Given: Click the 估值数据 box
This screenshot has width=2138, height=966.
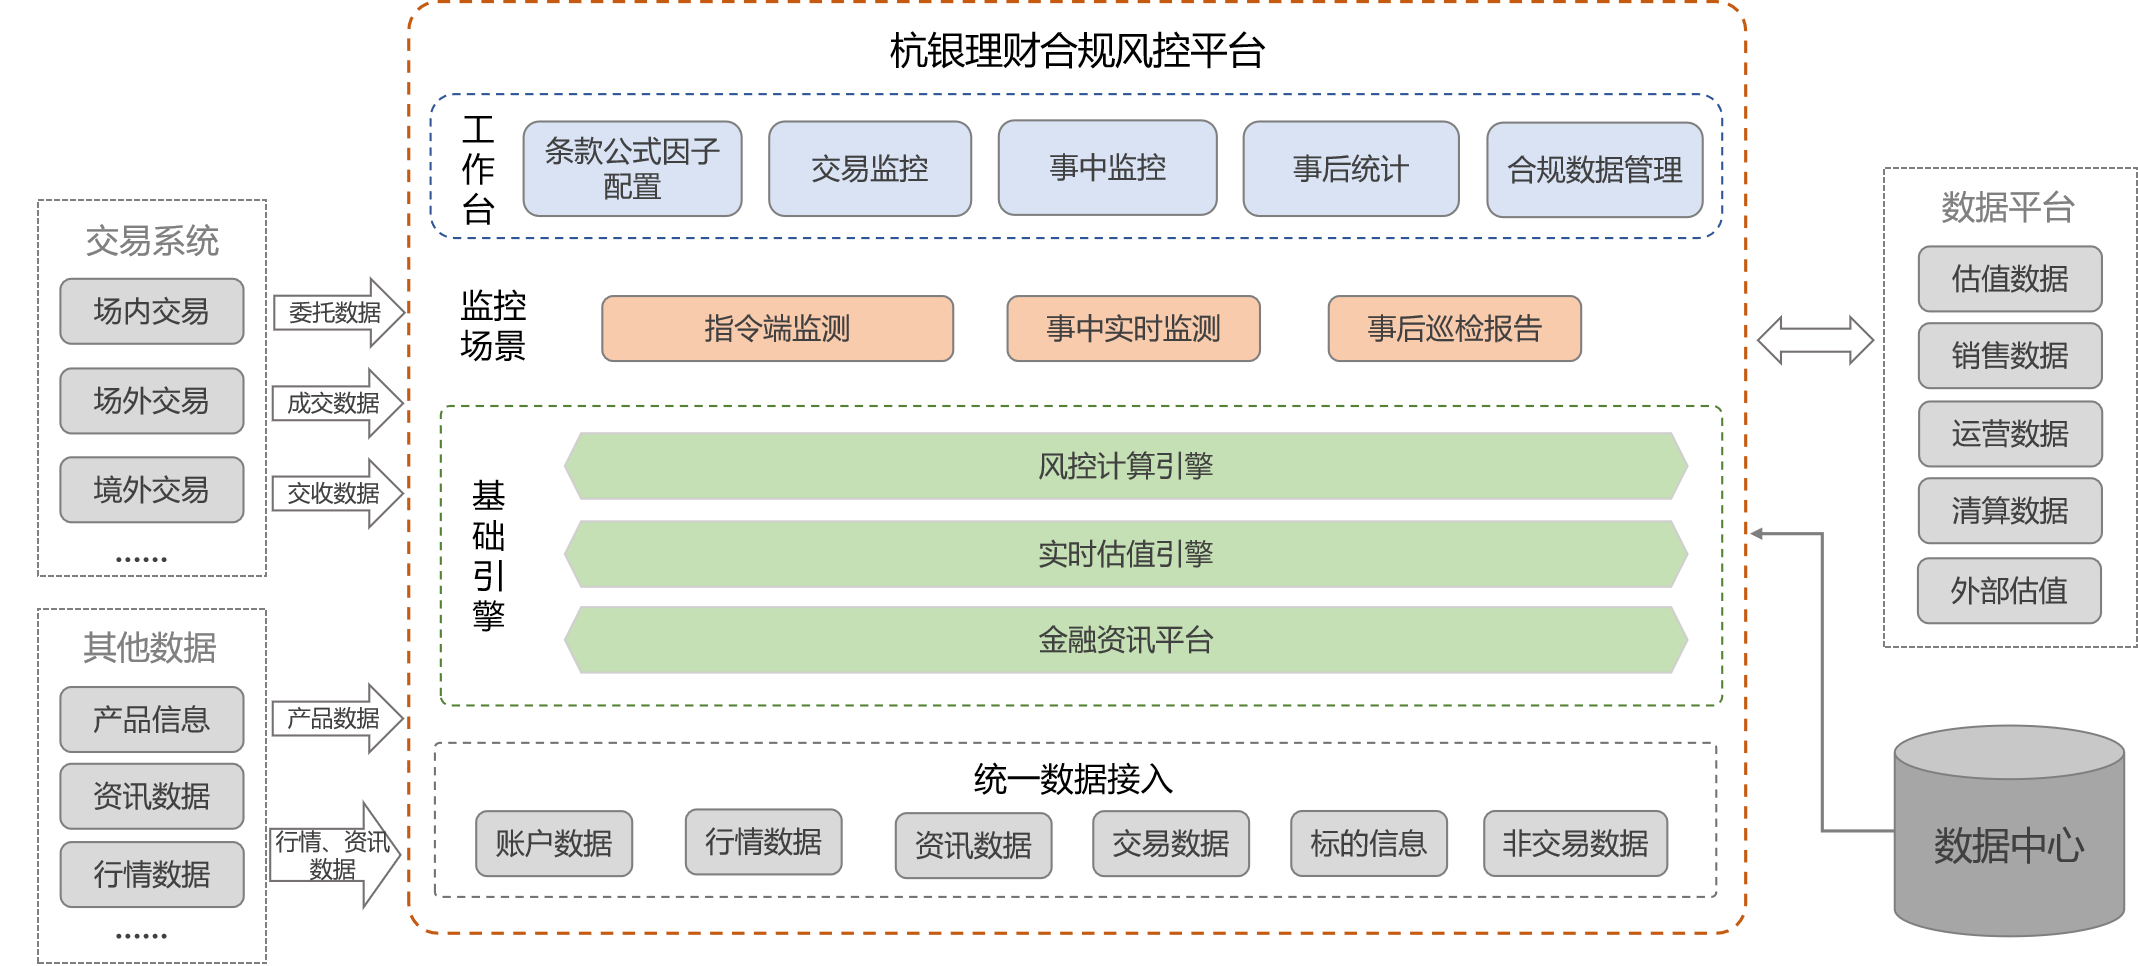Looking at the screenshot, I should click(2010, 279).
